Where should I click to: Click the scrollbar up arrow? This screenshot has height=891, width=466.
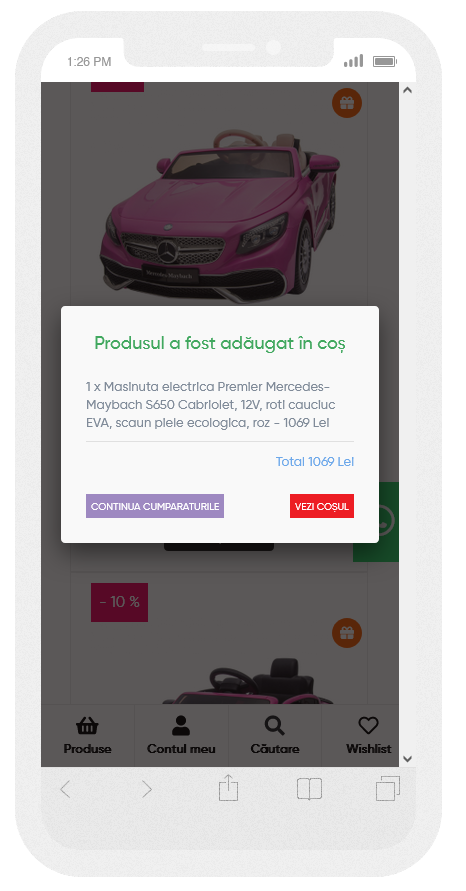(x=407, y=90)
